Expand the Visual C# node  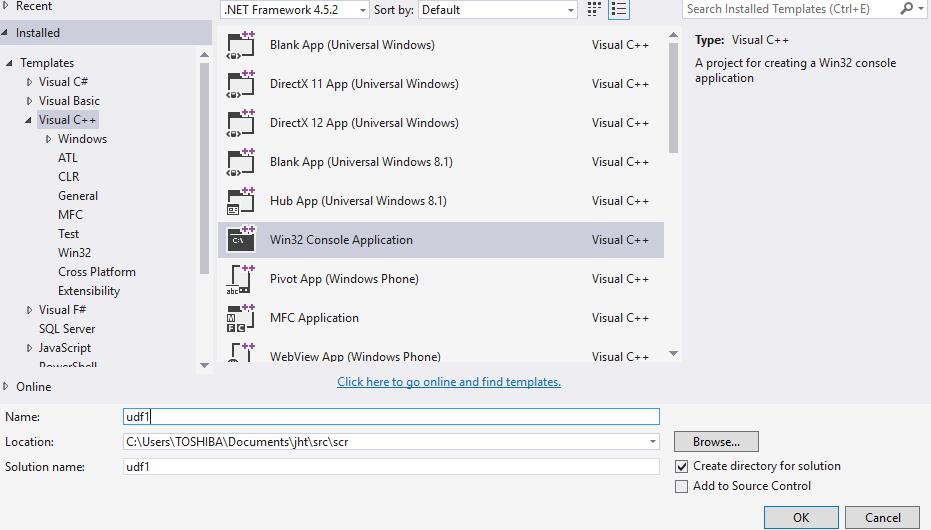tap(29, 82)
